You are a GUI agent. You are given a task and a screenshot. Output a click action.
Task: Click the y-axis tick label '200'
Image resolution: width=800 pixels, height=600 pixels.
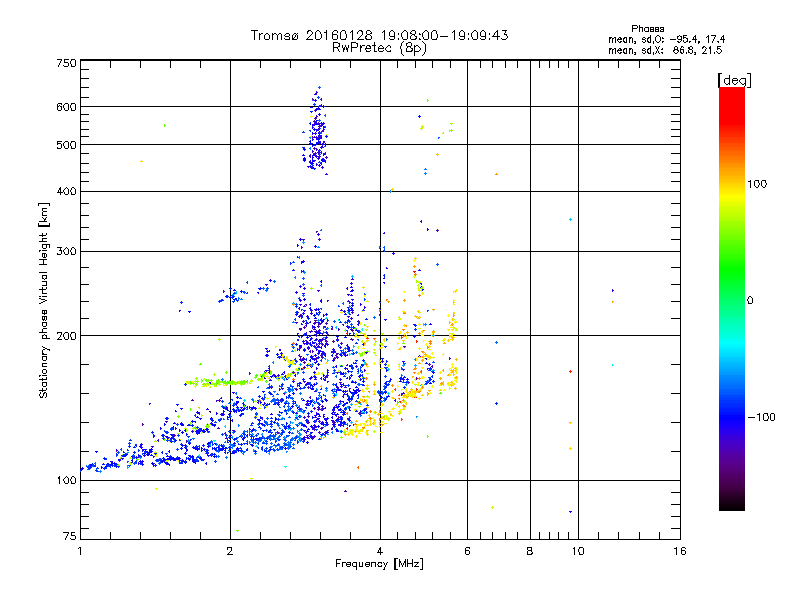pyautogui.click(x=66, y=336)
